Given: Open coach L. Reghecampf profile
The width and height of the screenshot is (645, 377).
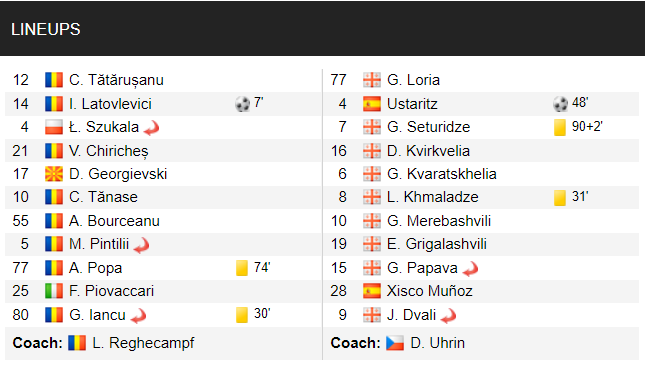Looking at the screenshot, I should [143, 343].
